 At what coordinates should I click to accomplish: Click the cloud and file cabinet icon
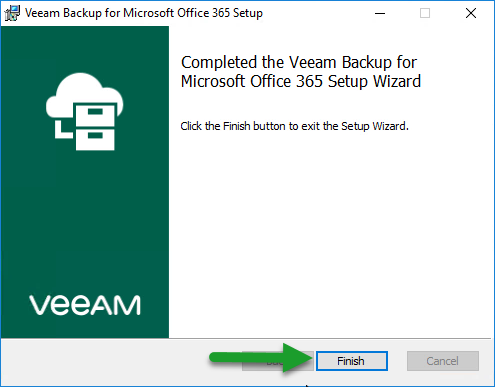[x=84, y=111]
